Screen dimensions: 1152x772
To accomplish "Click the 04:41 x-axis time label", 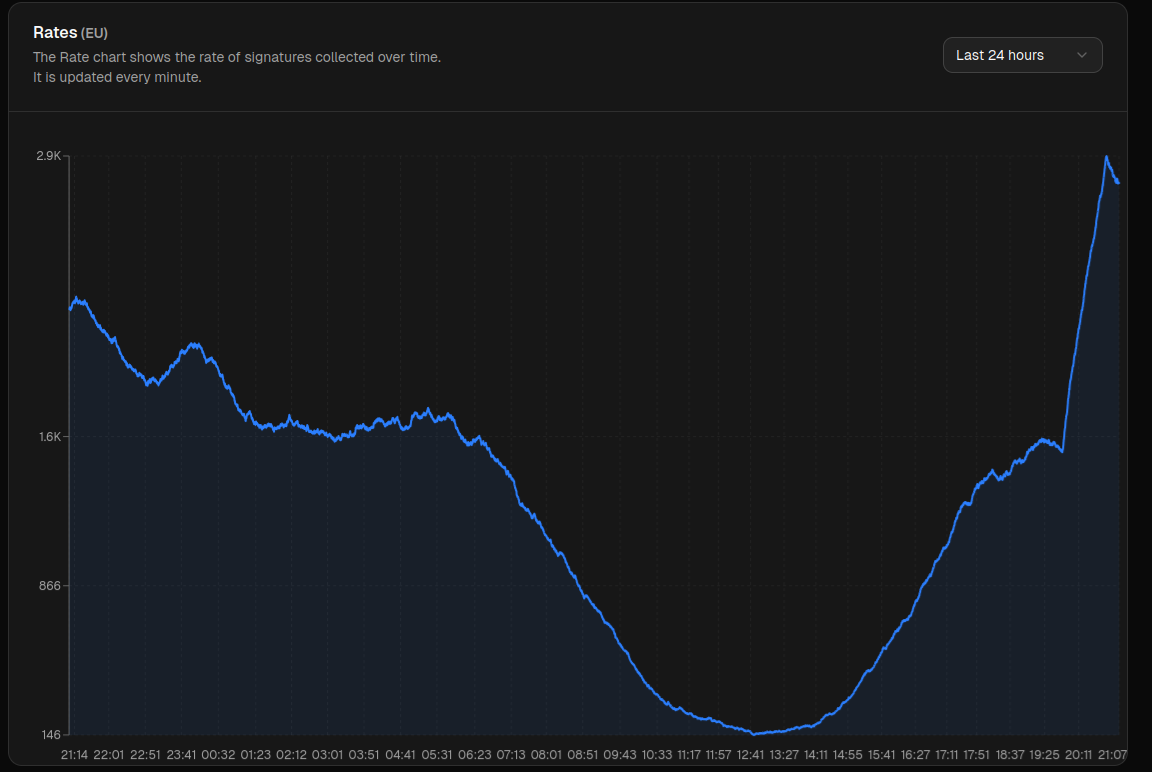I will (x=400, y=754).
